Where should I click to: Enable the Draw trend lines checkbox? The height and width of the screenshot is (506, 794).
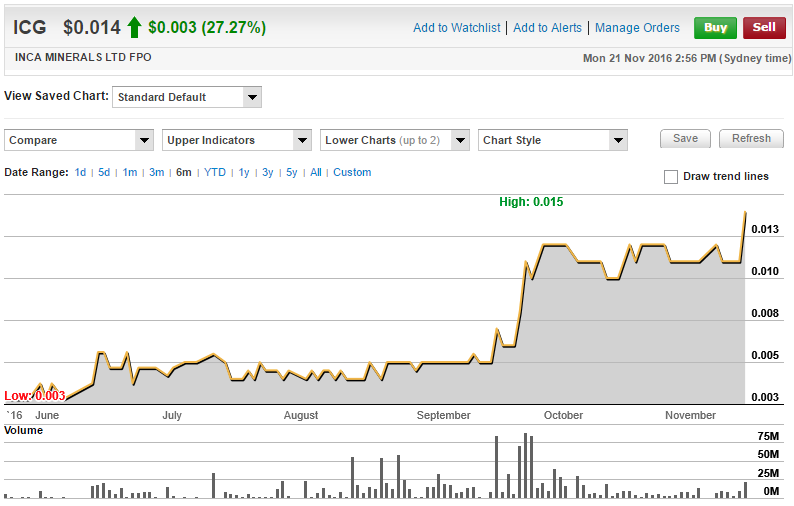click(x=671, y=177)
